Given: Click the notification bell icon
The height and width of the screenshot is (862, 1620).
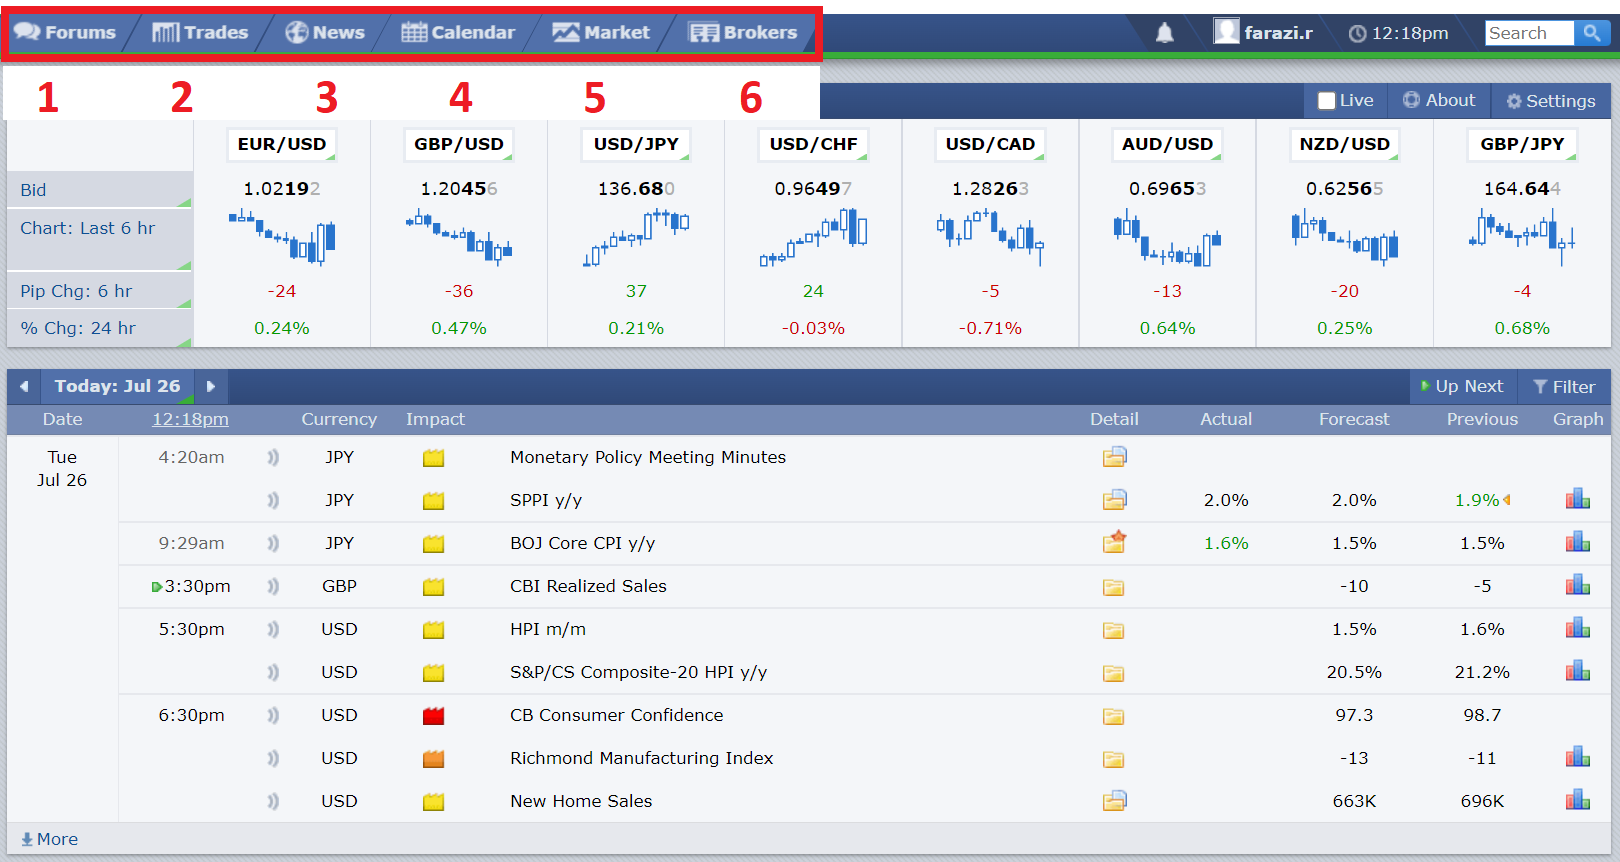Looking at the screenshot, I should coord(1164,33).
